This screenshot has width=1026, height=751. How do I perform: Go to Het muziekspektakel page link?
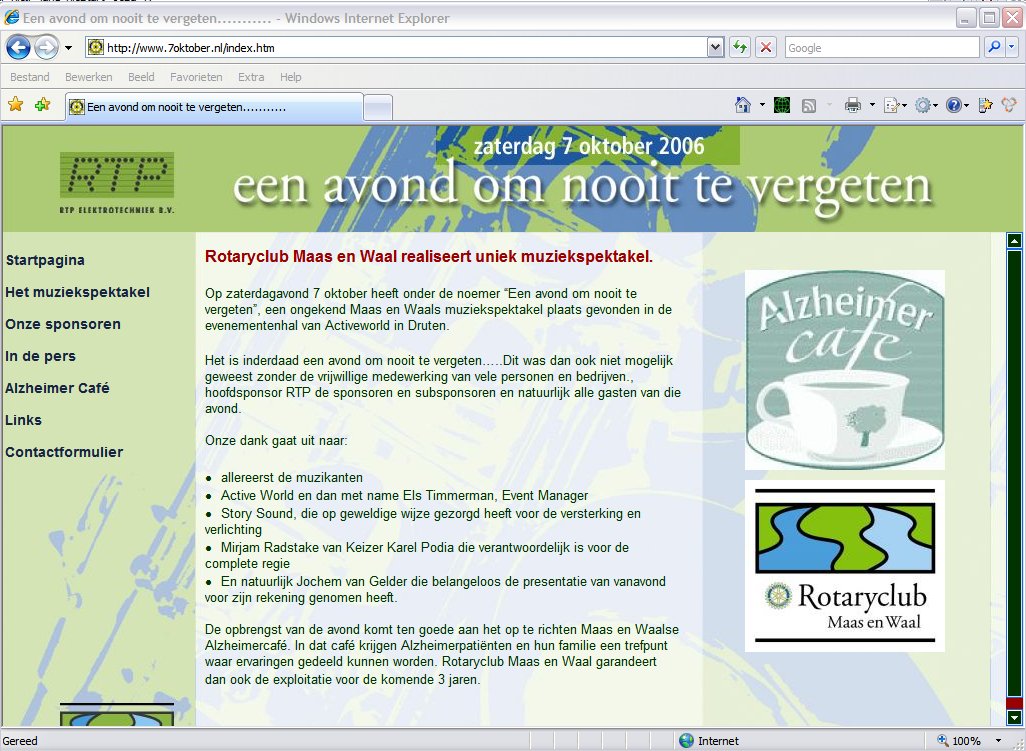pos(77,292)
